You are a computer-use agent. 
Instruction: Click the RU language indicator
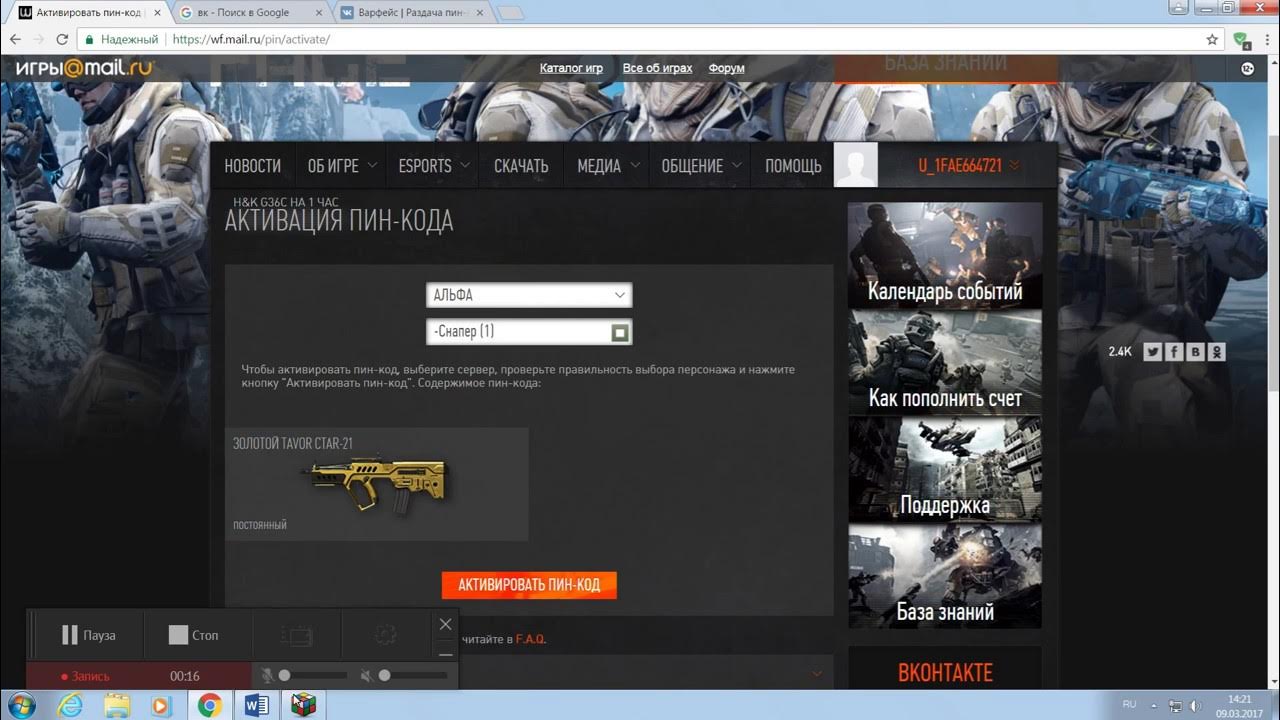pos(1129,704)
